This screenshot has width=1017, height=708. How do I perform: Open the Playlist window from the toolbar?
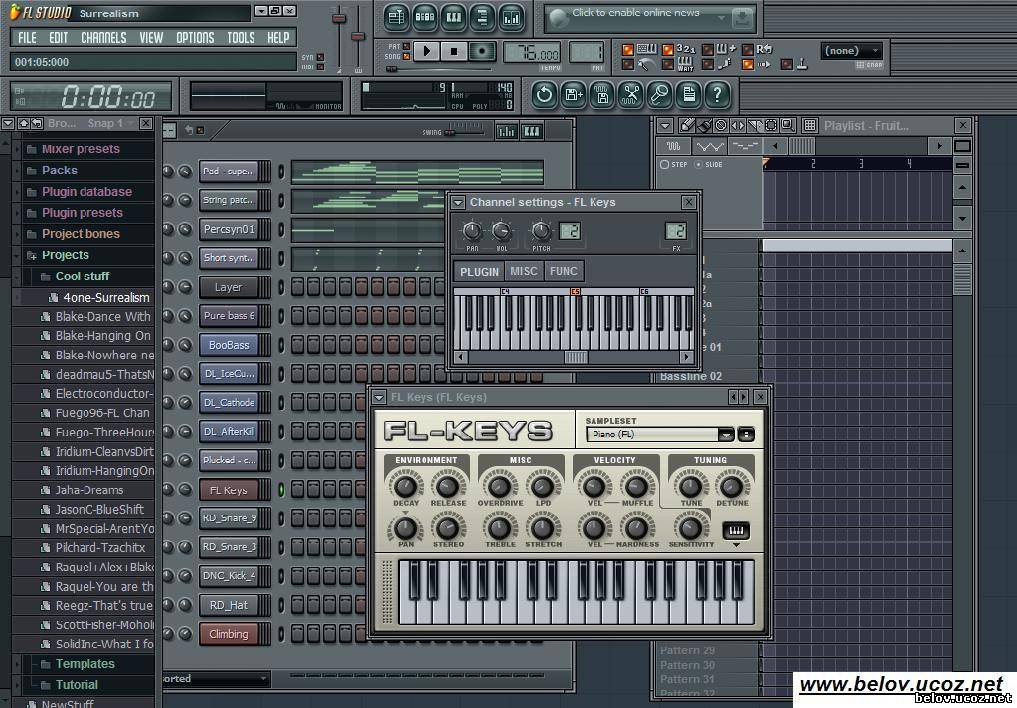click(x=396, y=18)
